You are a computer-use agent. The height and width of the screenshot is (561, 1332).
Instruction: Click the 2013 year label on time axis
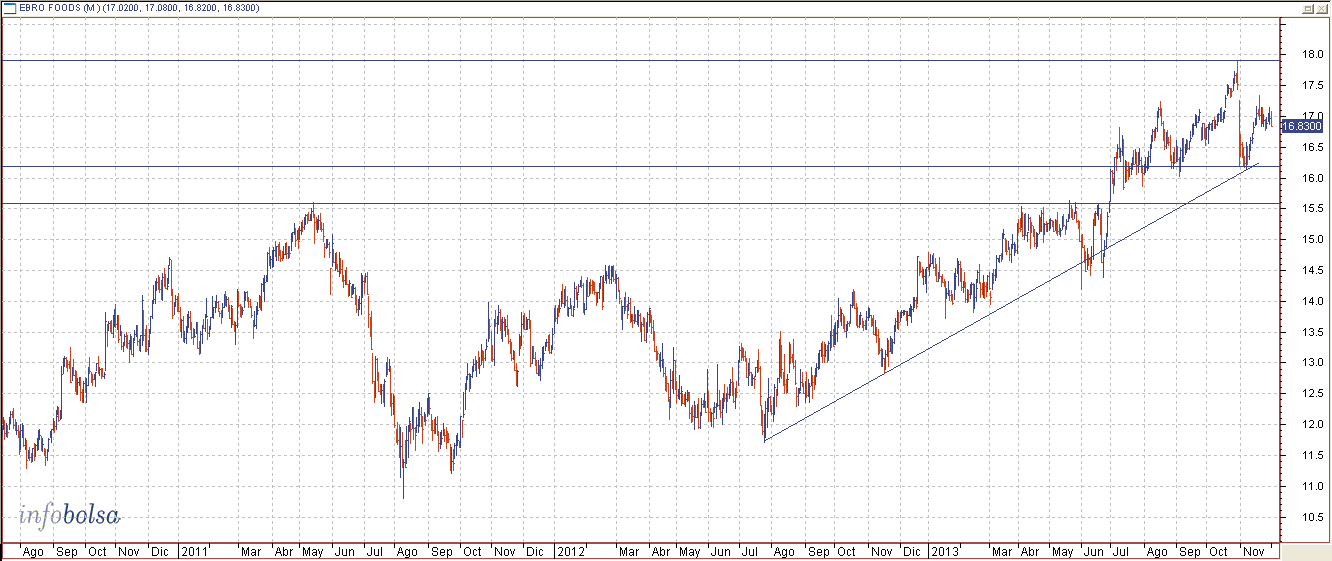pyautogui.click(x=945, y=552)
